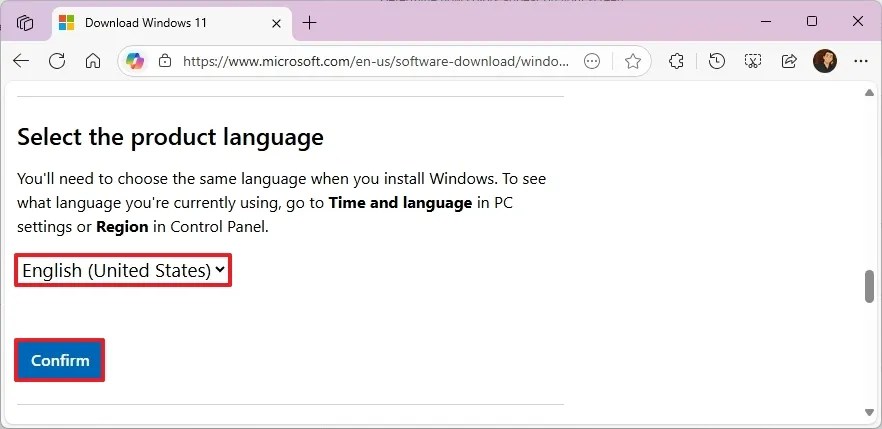
Task: Close the Download Windows 11 tab
Action: (276, 23)
